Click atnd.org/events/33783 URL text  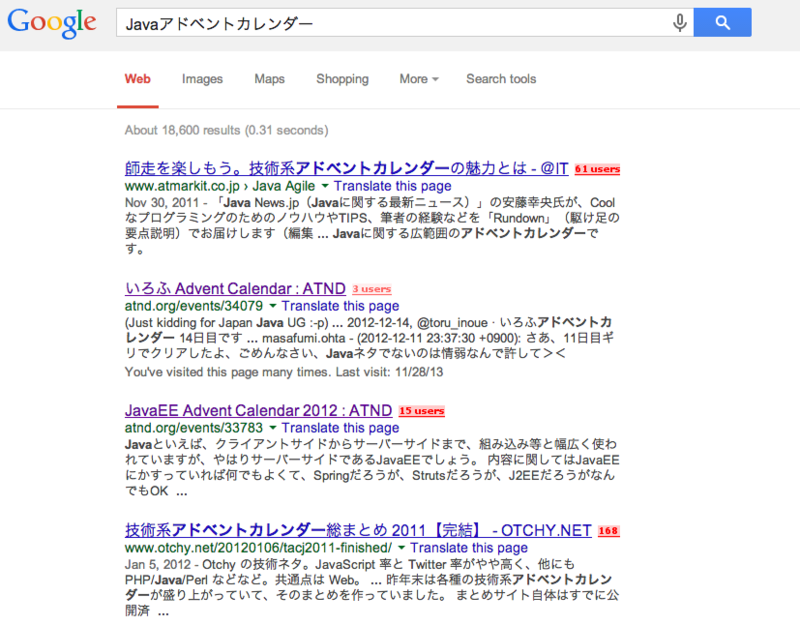pyautogui.click(x=194, y=428)
